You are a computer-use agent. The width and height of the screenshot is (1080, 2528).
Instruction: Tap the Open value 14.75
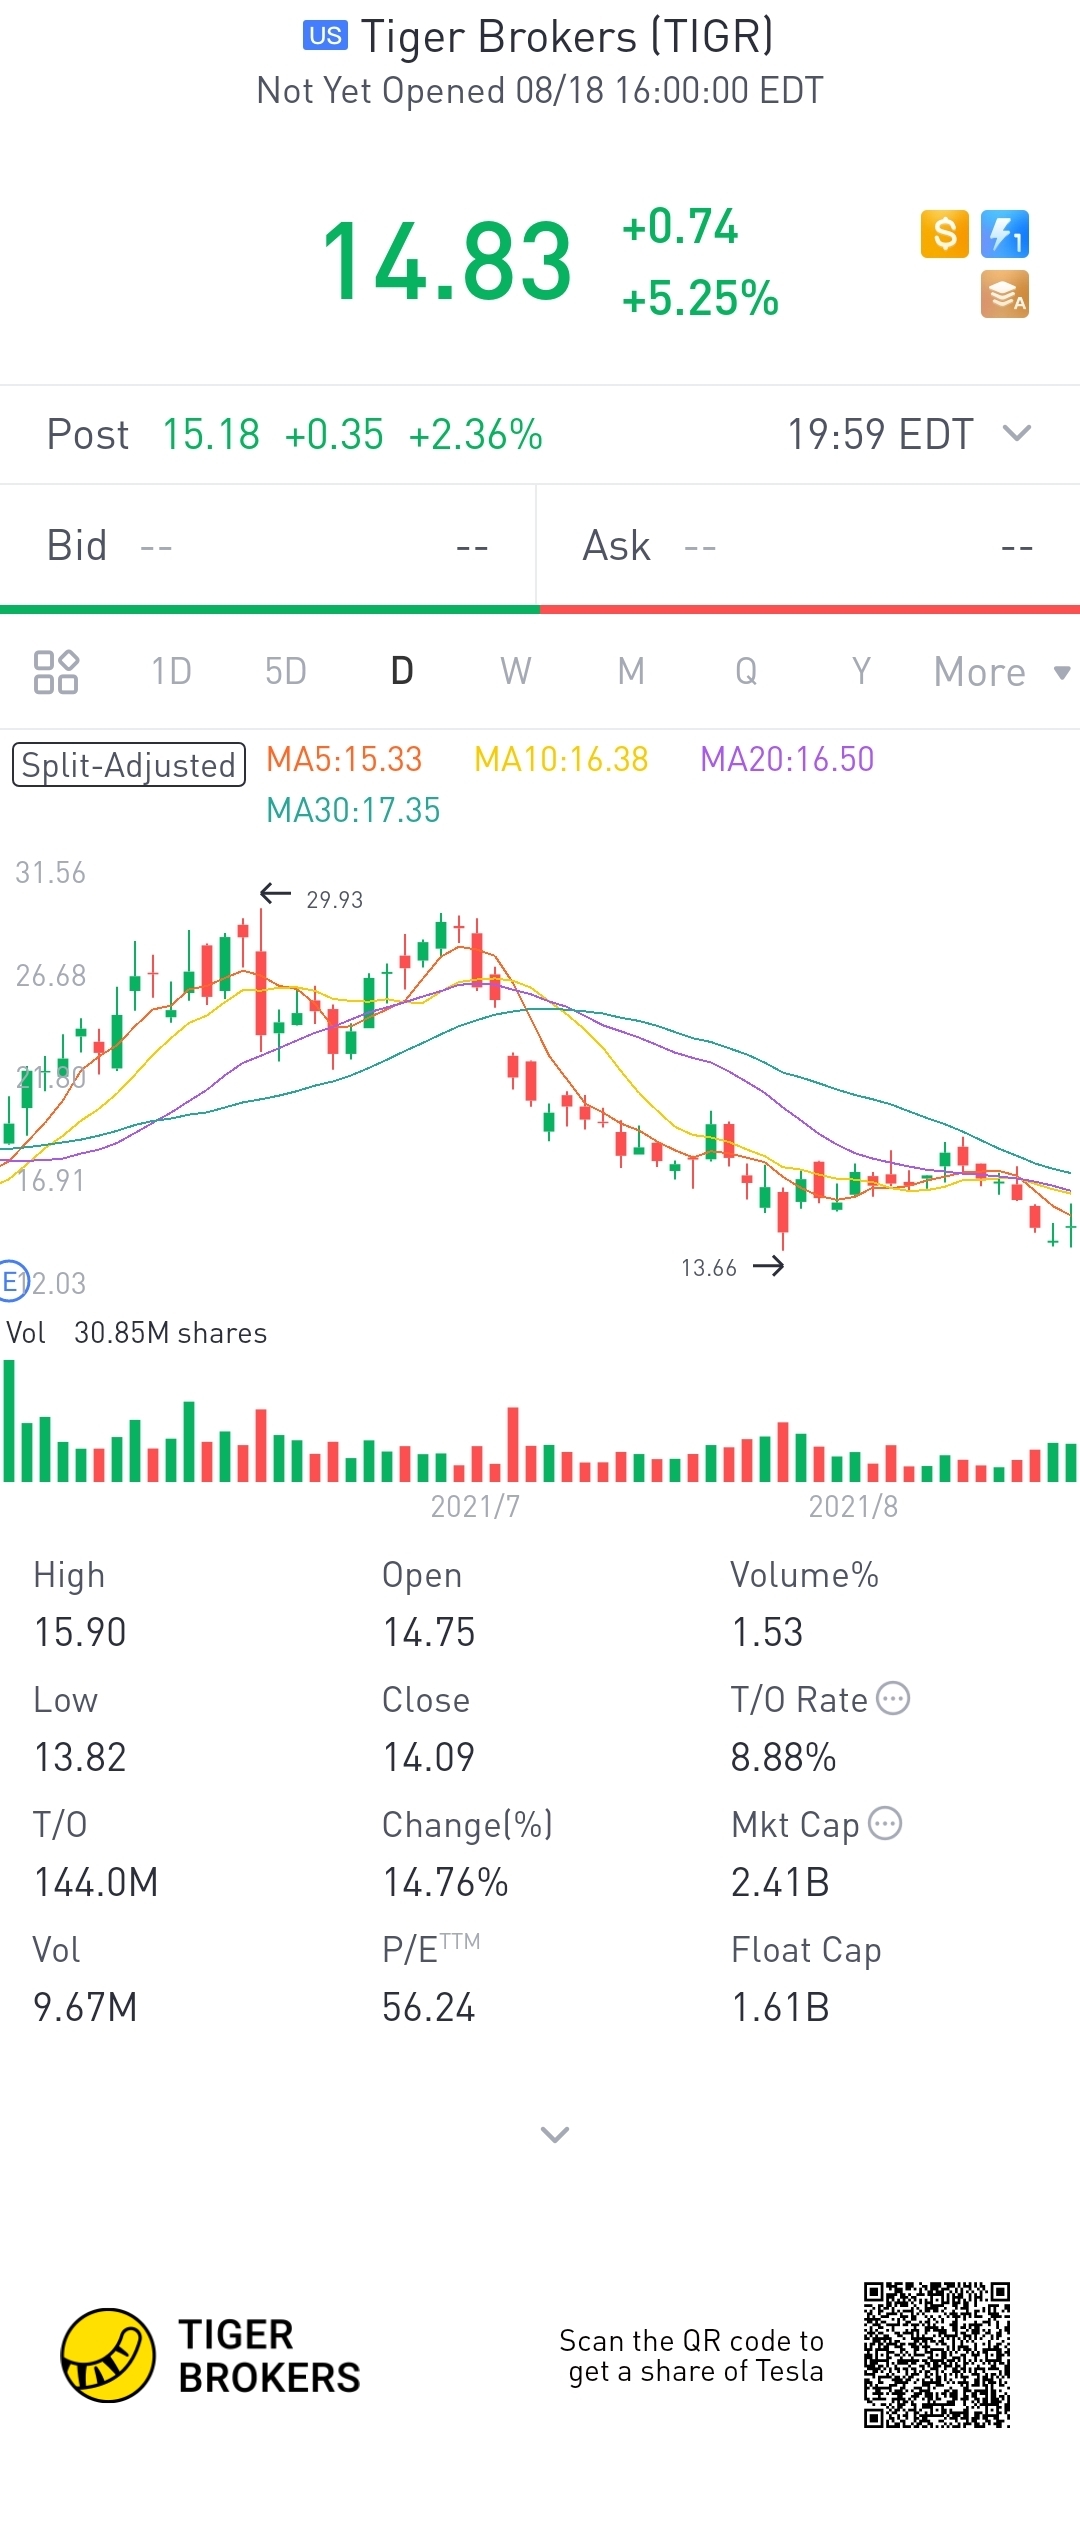click(429, 1633)
